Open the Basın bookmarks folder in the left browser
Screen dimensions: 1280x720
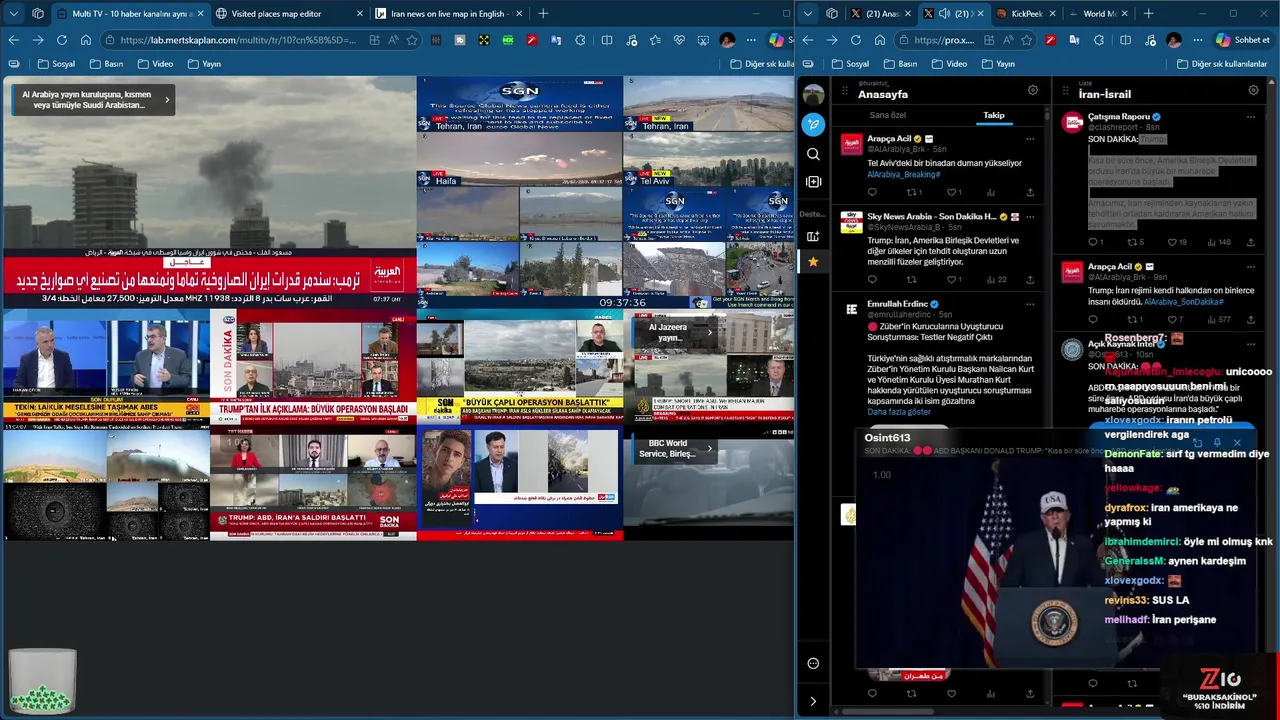pos(106,63)
